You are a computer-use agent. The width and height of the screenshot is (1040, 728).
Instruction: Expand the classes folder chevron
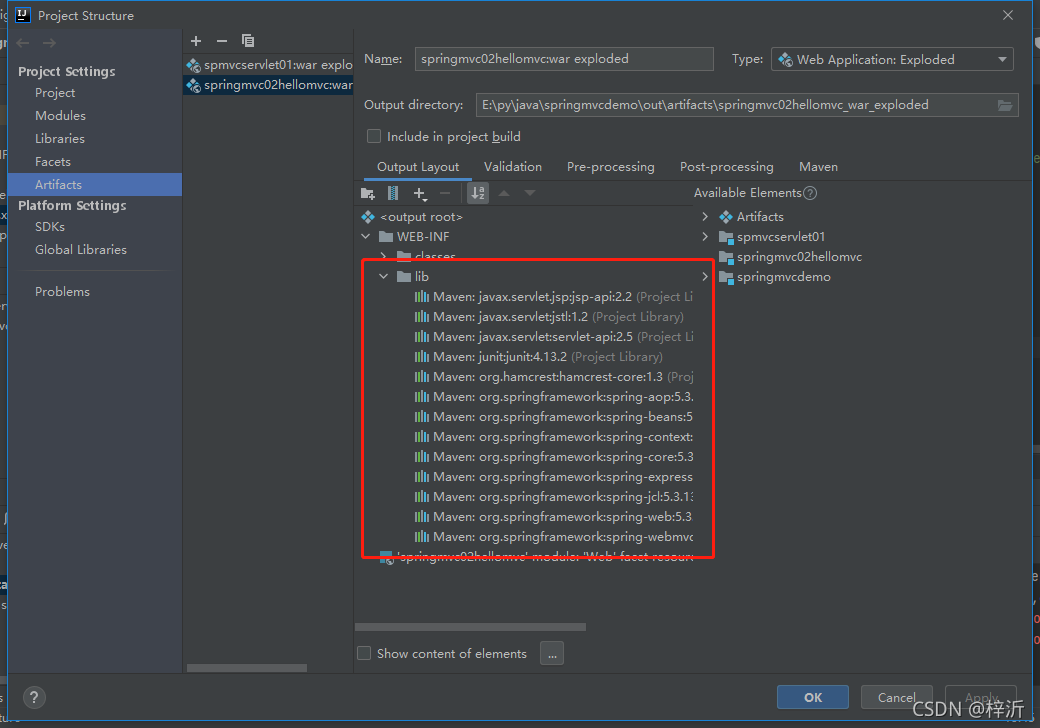383,256
